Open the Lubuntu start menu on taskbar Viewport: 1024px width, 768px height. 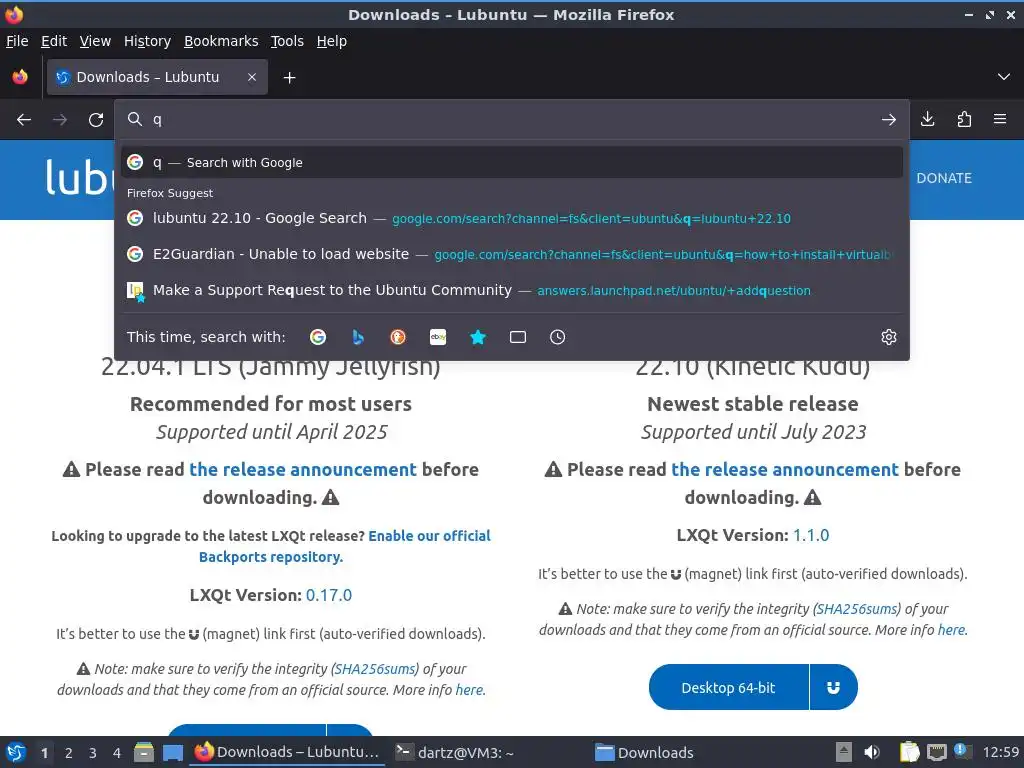(x=16, y=752)
